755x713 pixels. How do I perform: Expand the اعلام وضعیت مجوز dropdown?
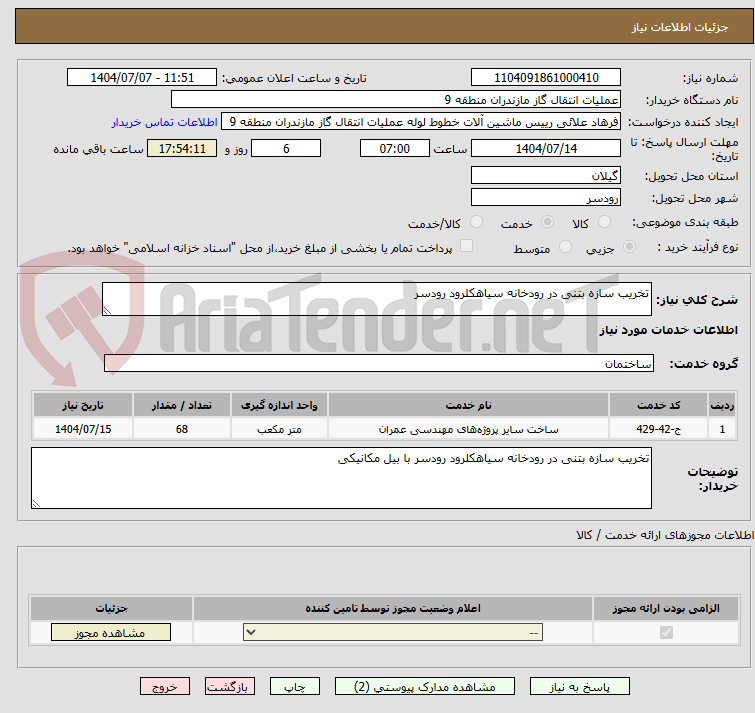point(393,632)
